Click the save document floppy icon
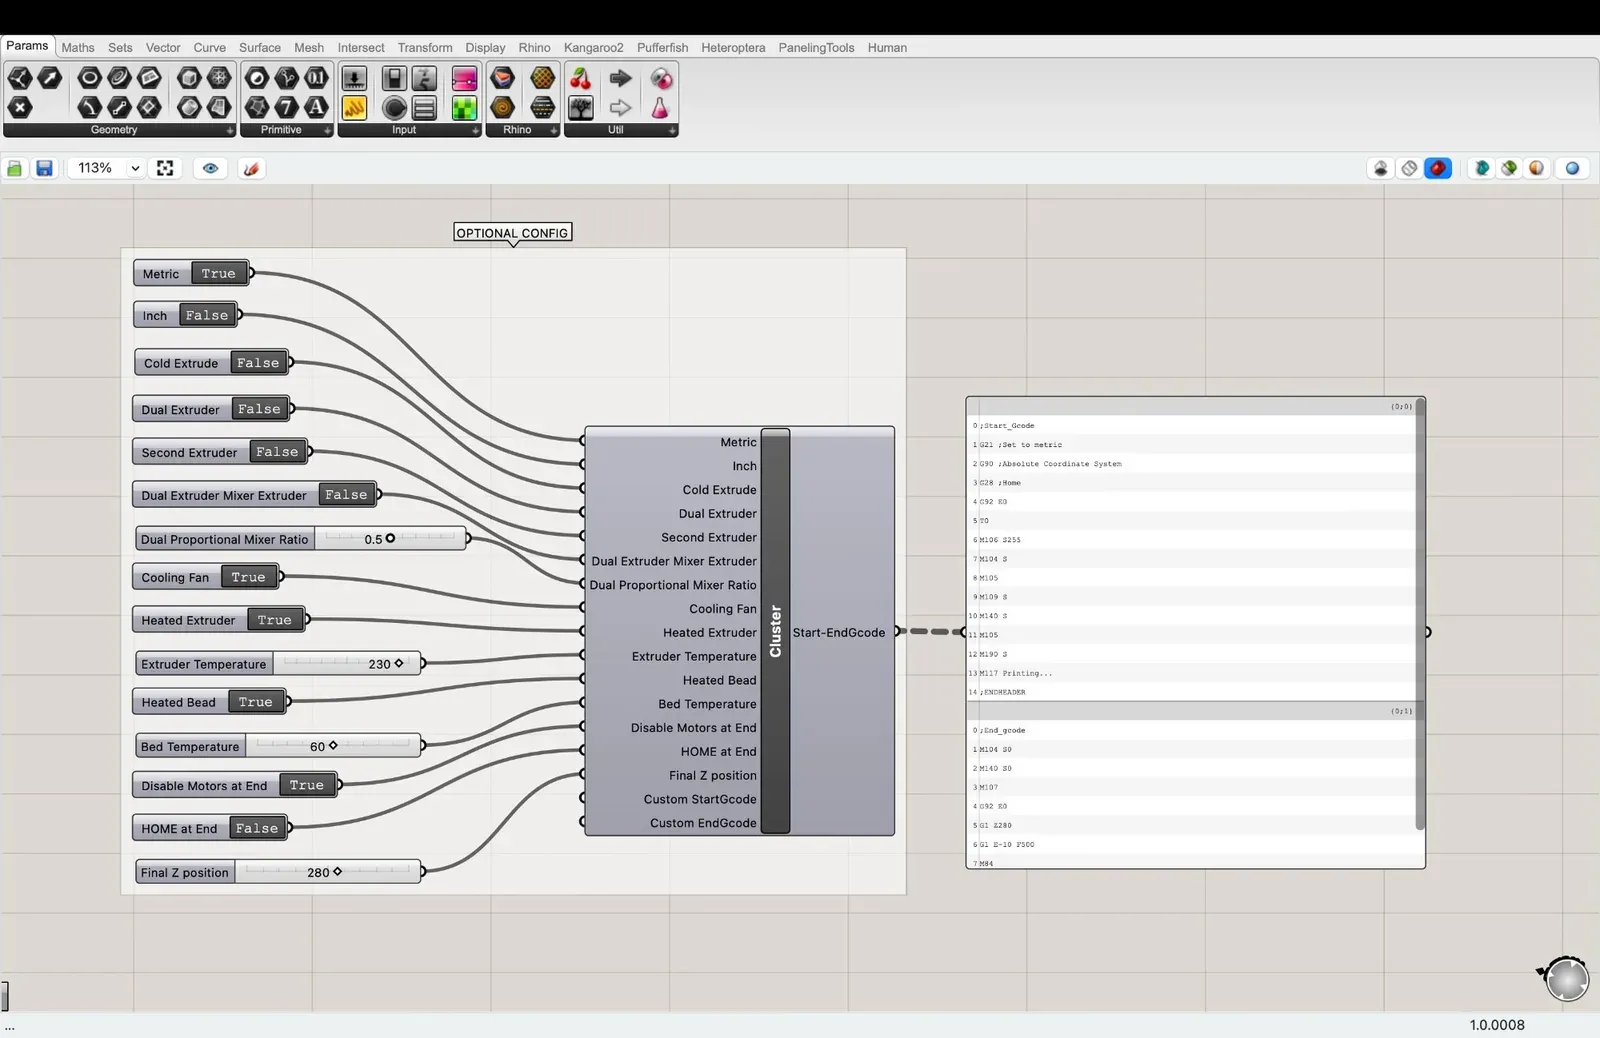 pos(44,168)
